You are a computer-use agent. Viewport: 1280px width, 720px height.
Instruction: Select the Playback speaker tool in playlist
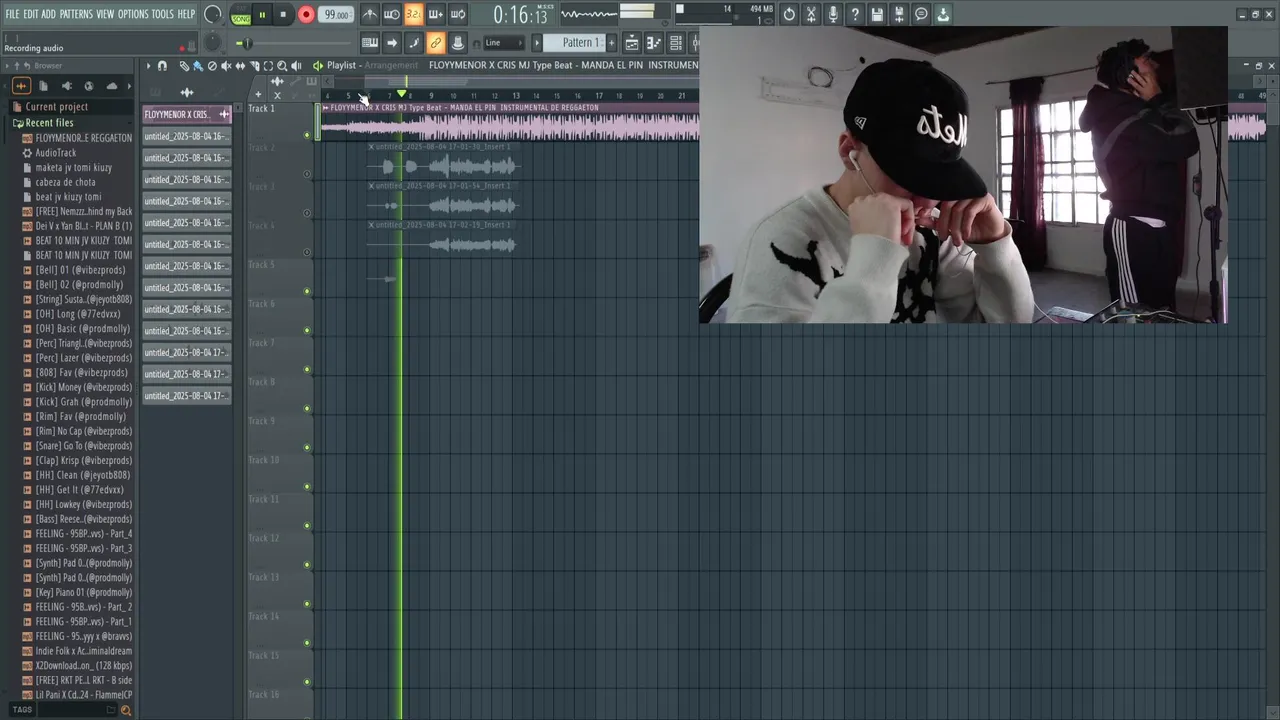click(296, 66)
